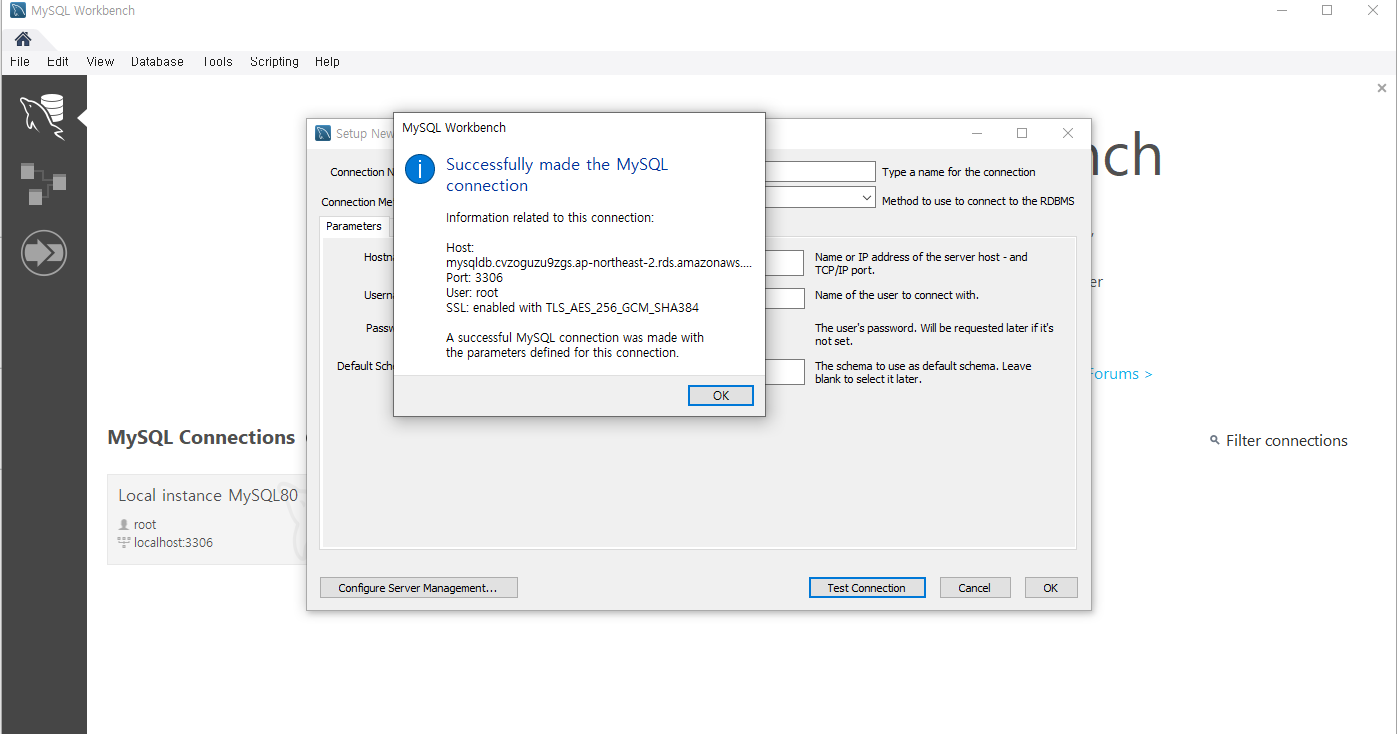Open the Edit menu
1397x734 pixels.
58,61
